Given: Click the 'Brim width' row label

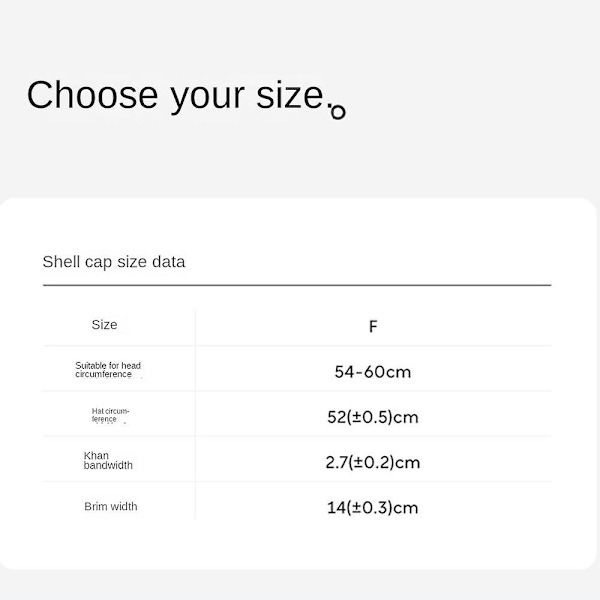Looking at the screenshot, I should click(111, 506).
